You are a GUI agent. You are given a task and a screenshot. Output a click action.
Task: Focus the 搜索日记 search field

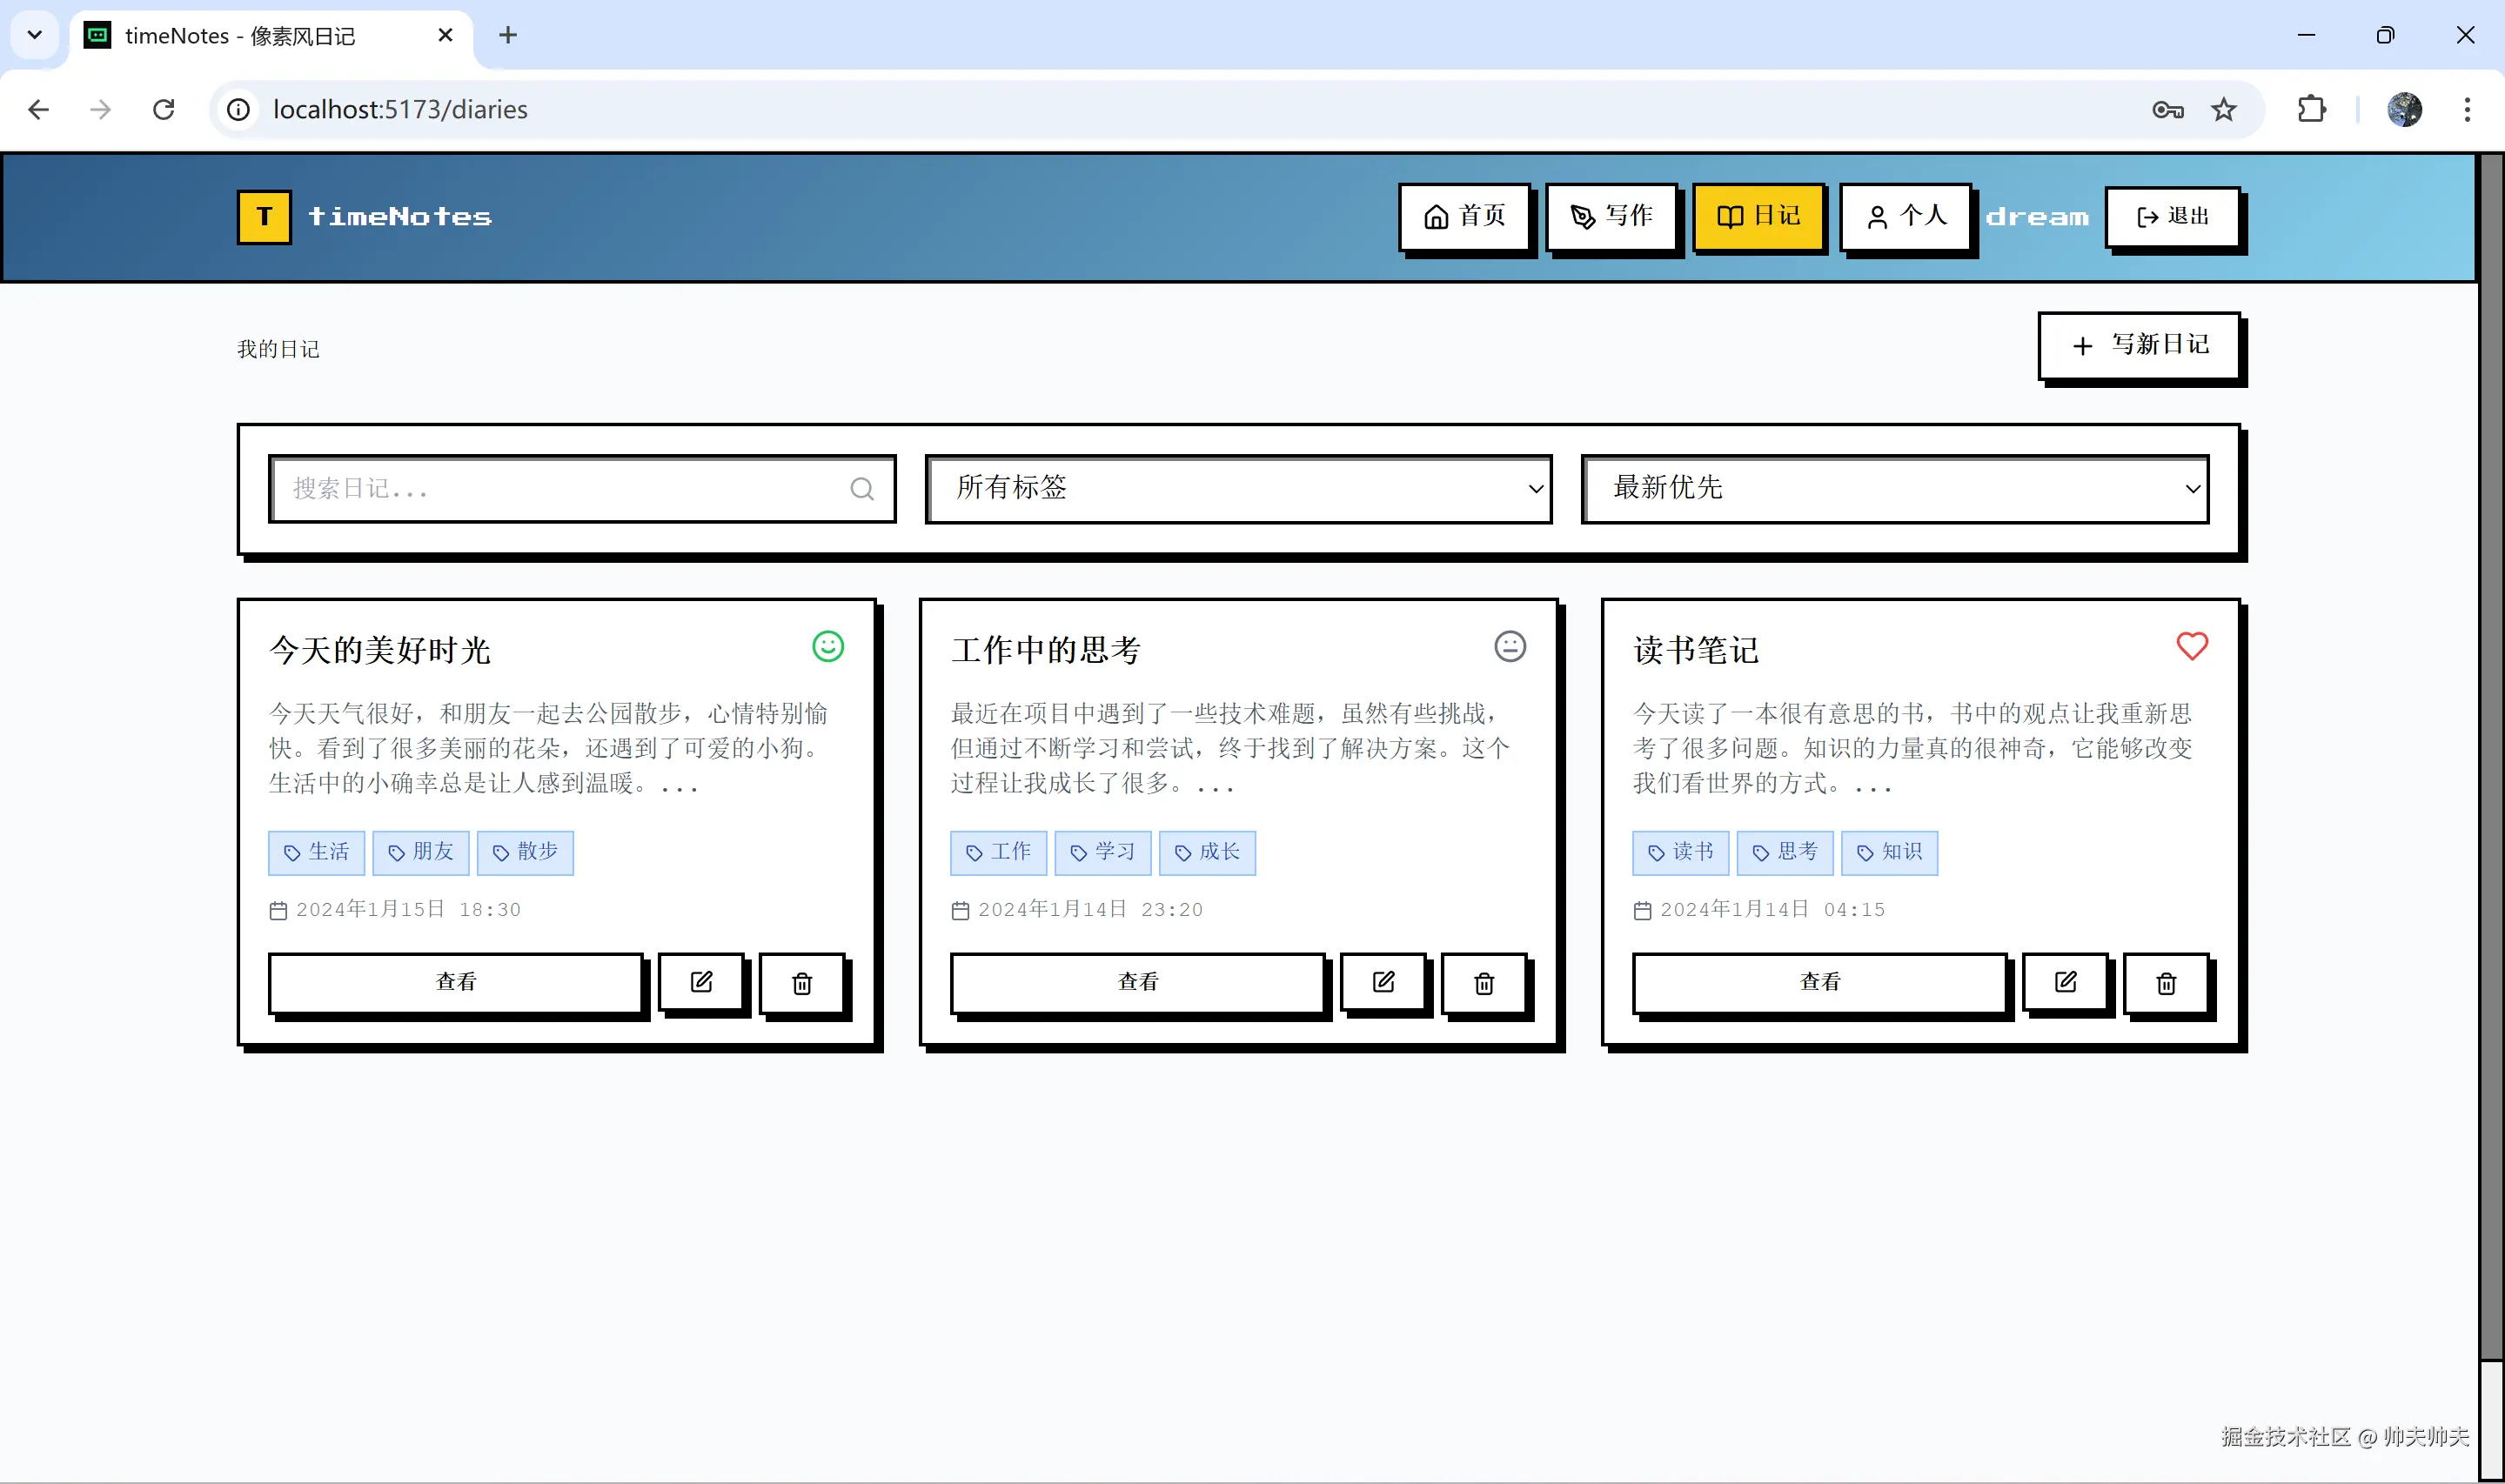560,489
